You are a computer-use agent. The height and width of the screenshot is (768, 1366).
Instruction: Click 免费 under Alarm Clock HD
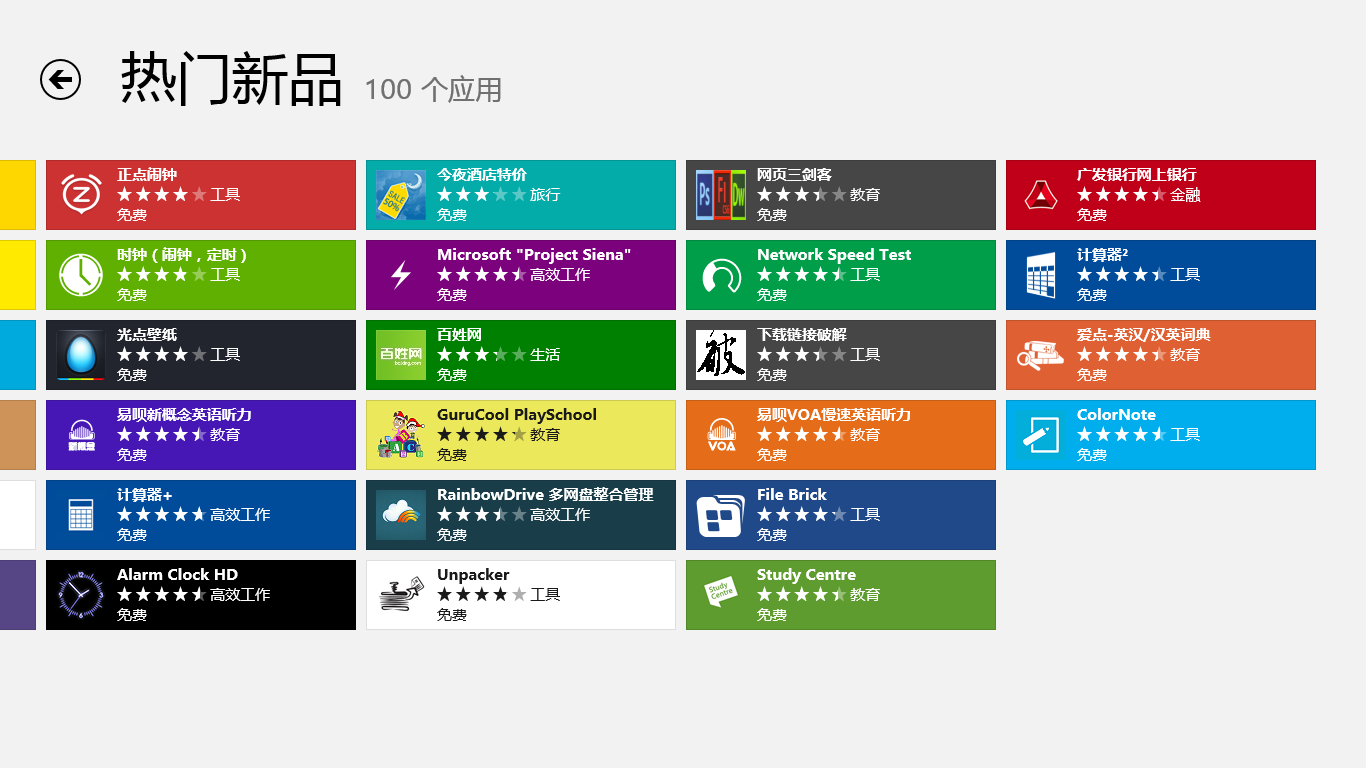(132, 615)
